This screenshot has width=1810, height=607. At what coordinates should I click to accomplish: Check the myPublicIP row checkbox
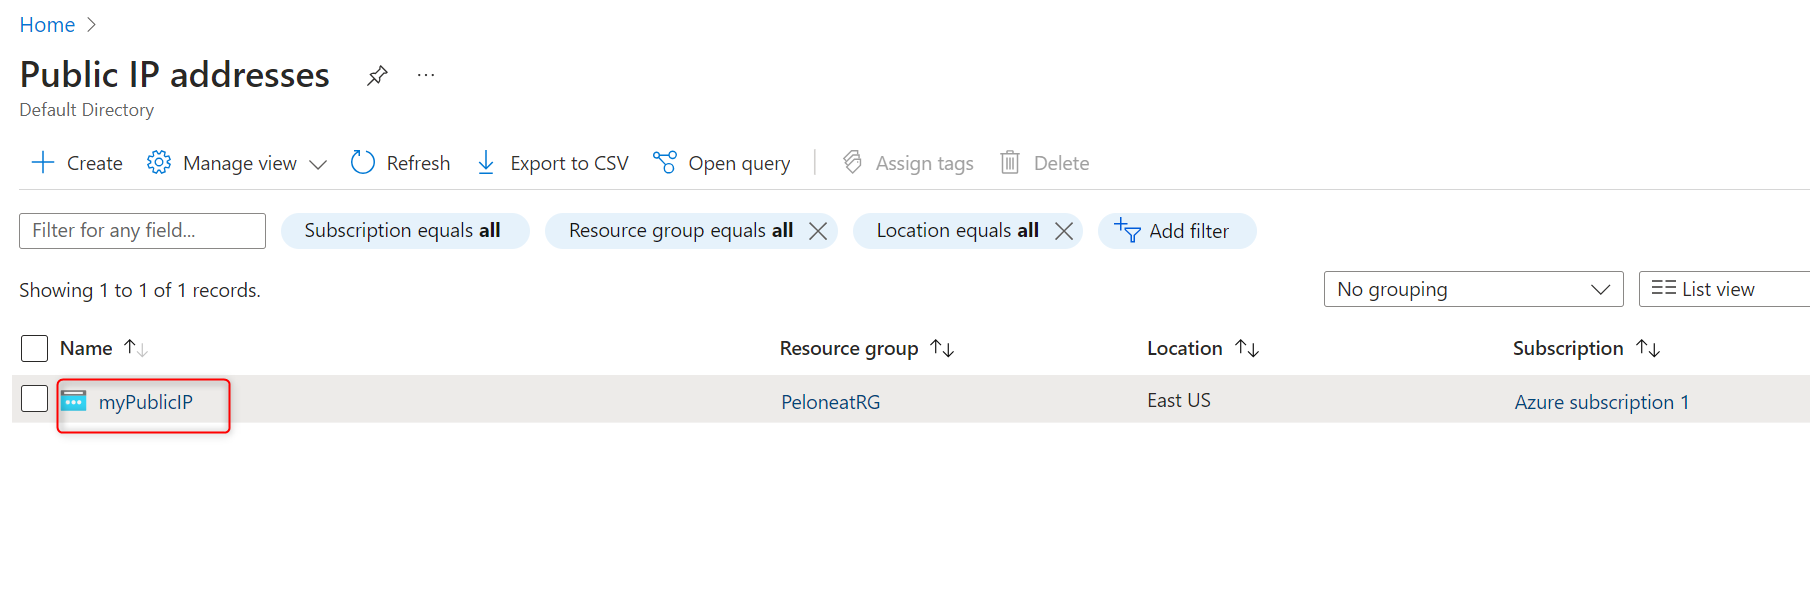click(35, 399)
